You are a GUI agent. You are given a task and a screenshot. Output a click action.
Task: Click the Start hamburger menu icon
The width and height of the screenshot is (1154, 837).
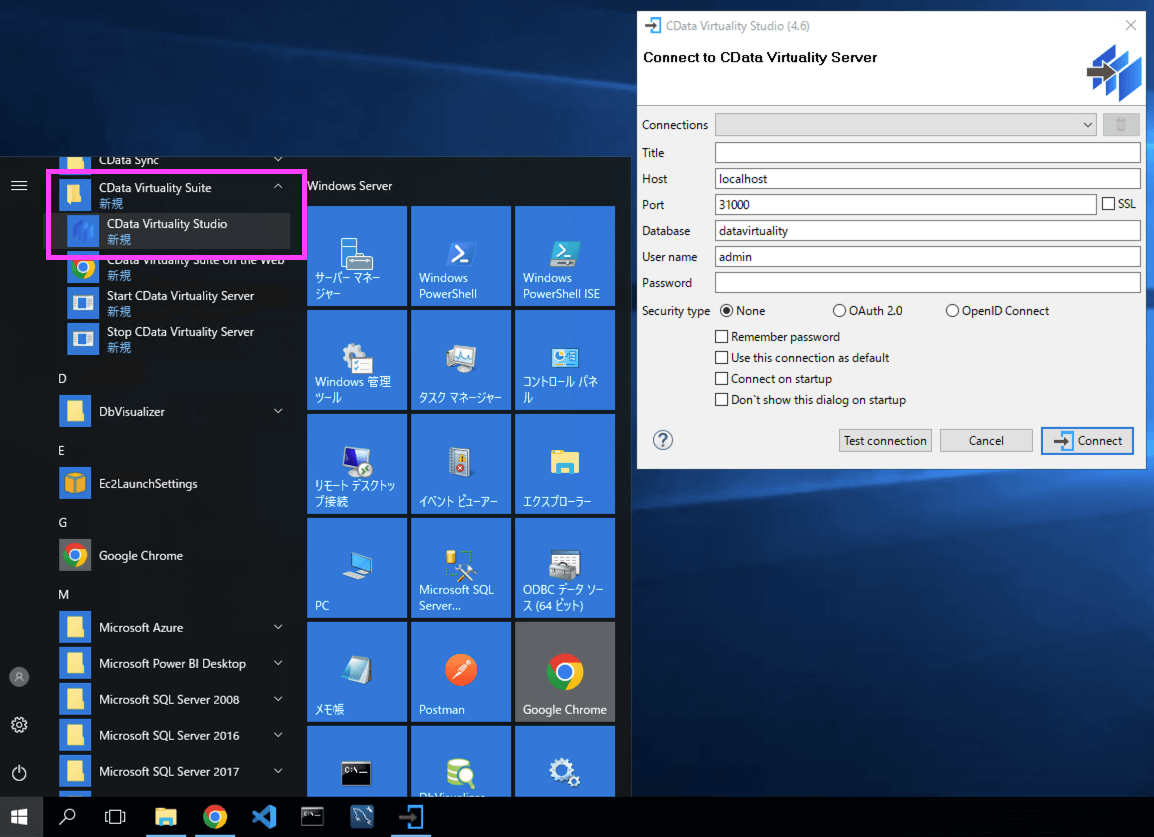pos(19,186)
